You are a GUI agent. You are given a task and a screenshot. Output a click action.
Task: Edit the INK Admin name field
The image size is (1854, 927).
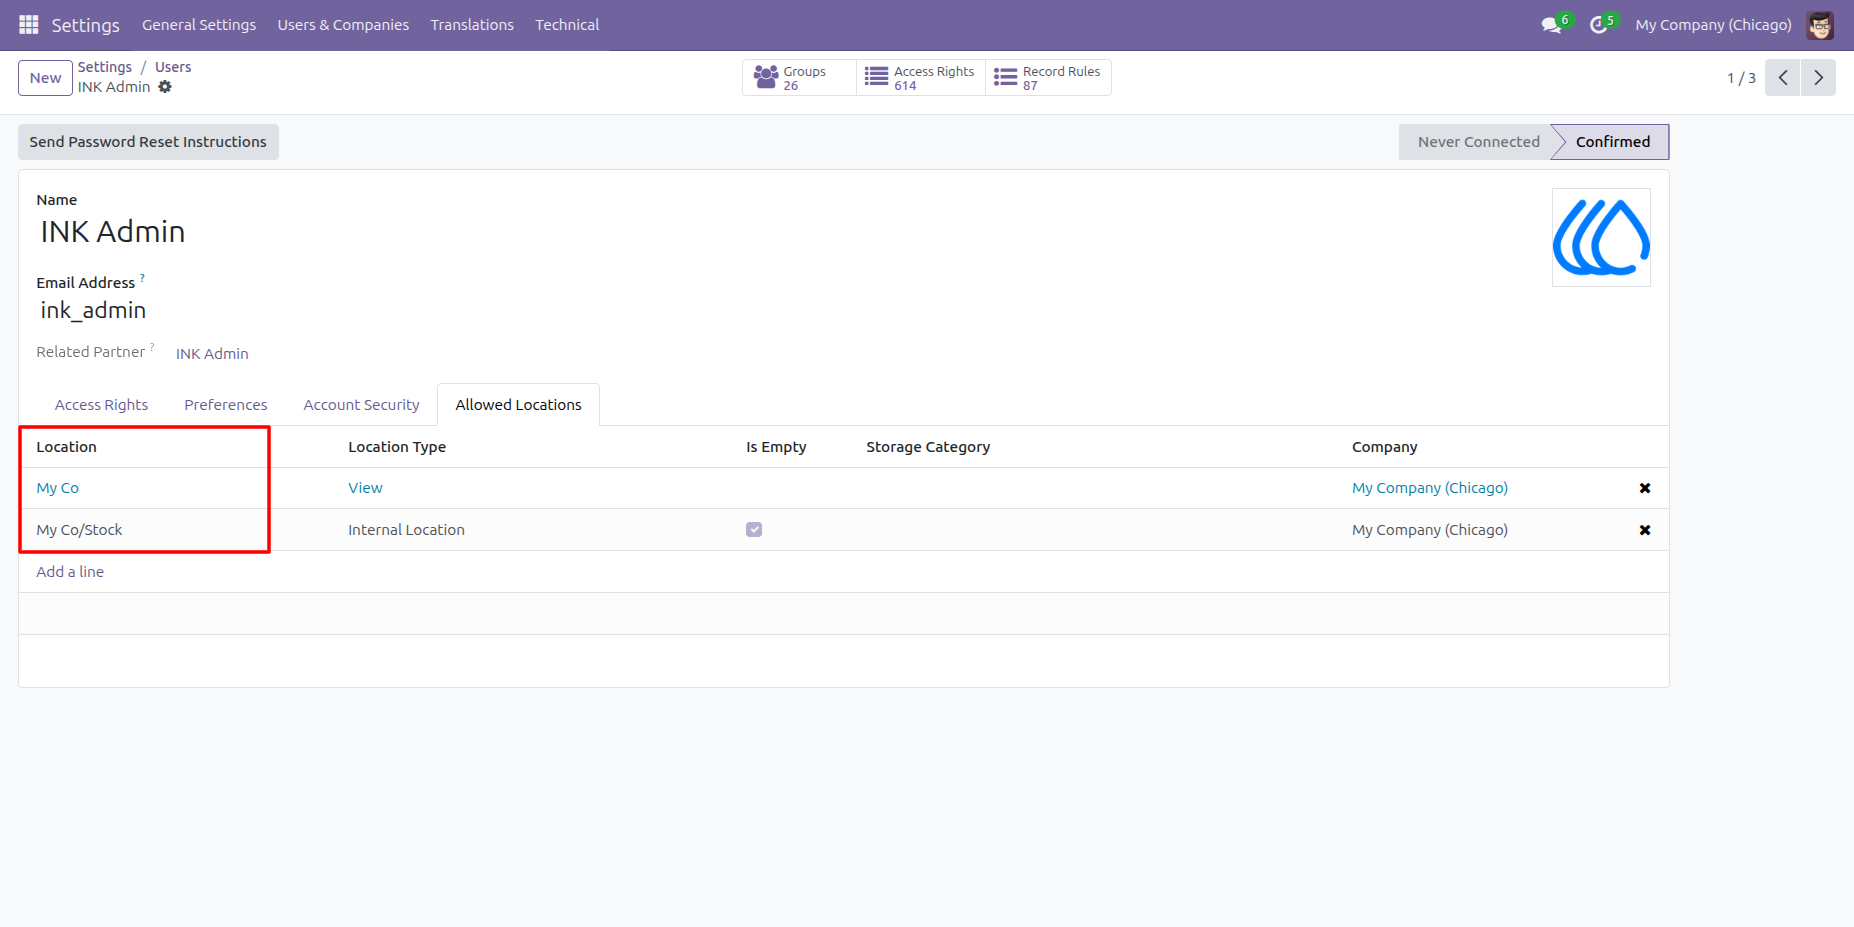point(113,232)
